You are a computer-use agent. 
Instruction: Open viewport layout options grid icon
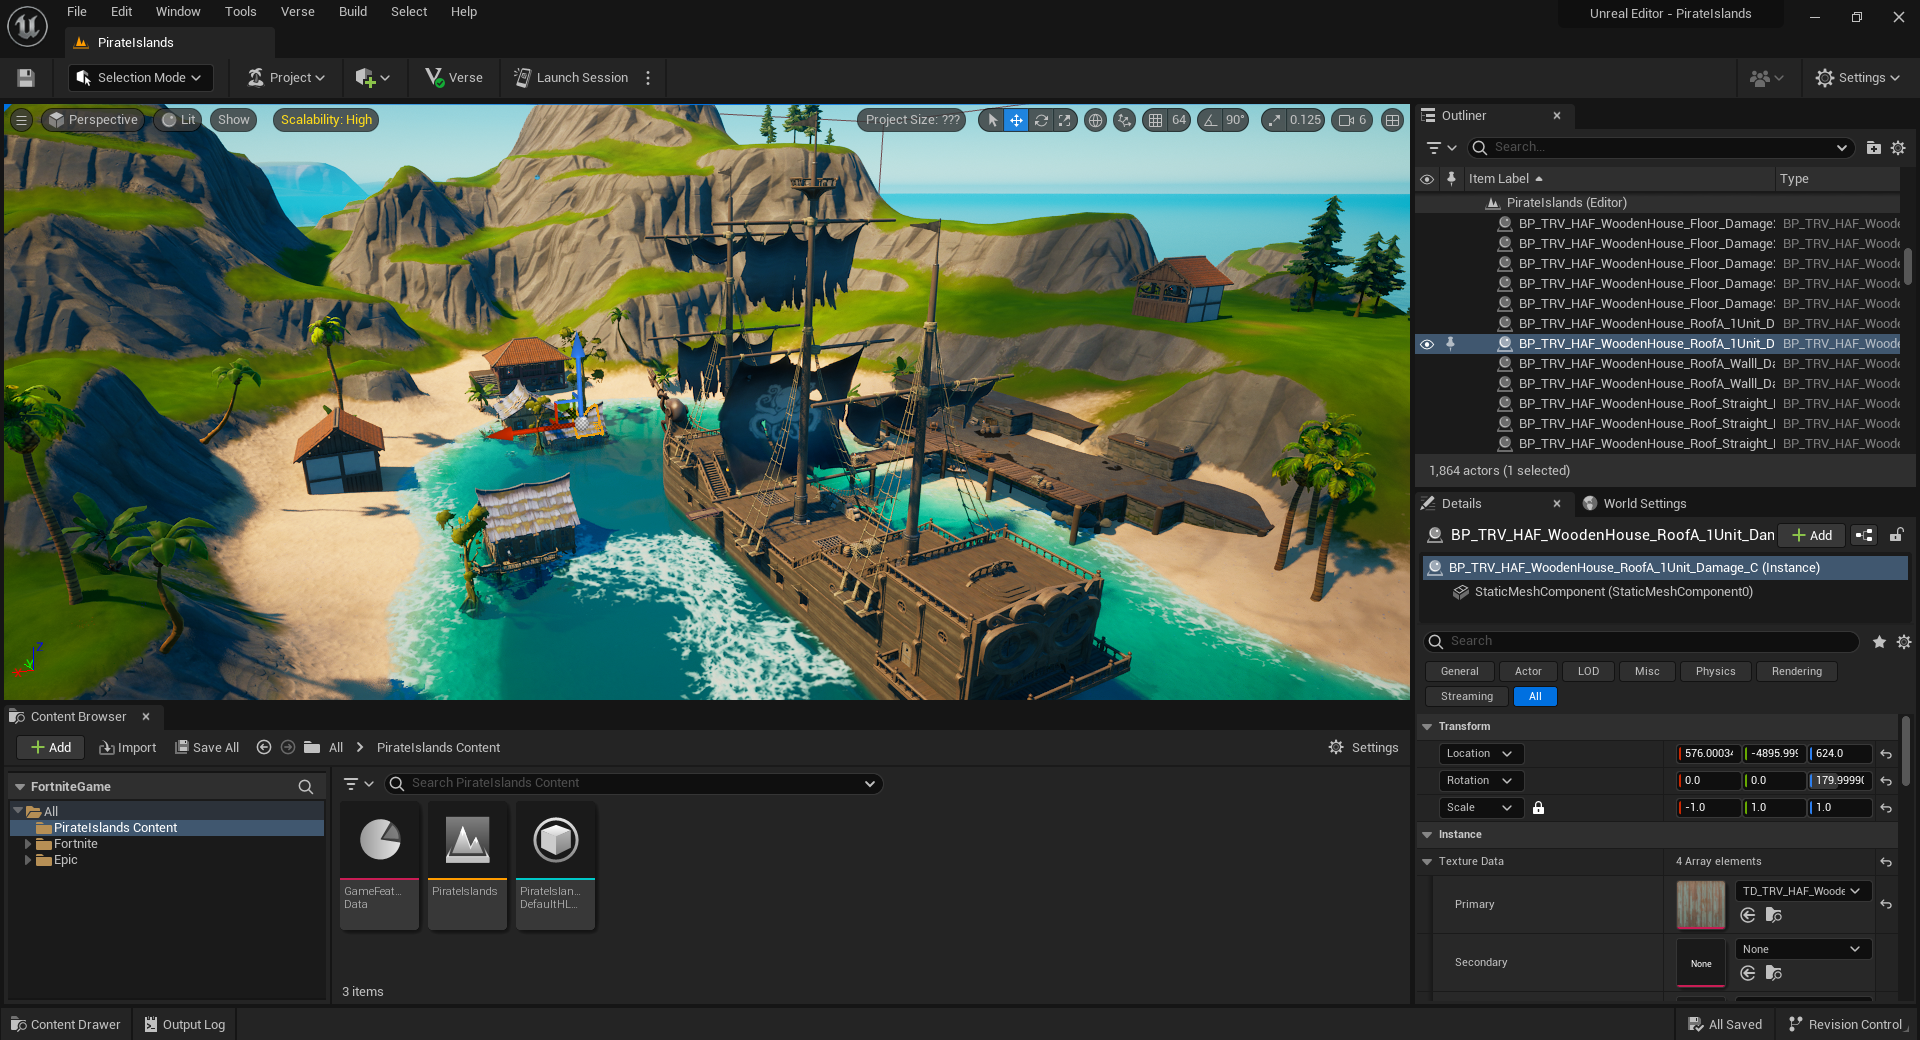coord(1392,120)
